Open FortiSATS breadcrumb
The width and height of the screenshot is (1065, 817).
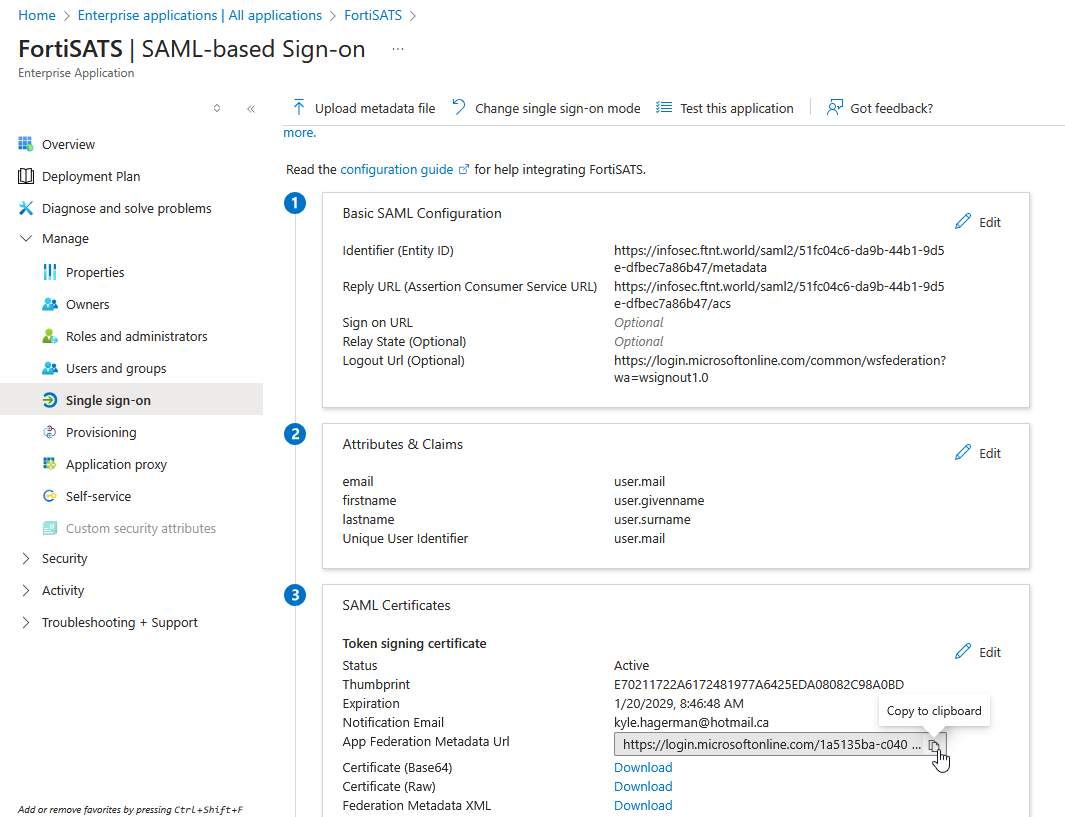coord(373,15)
